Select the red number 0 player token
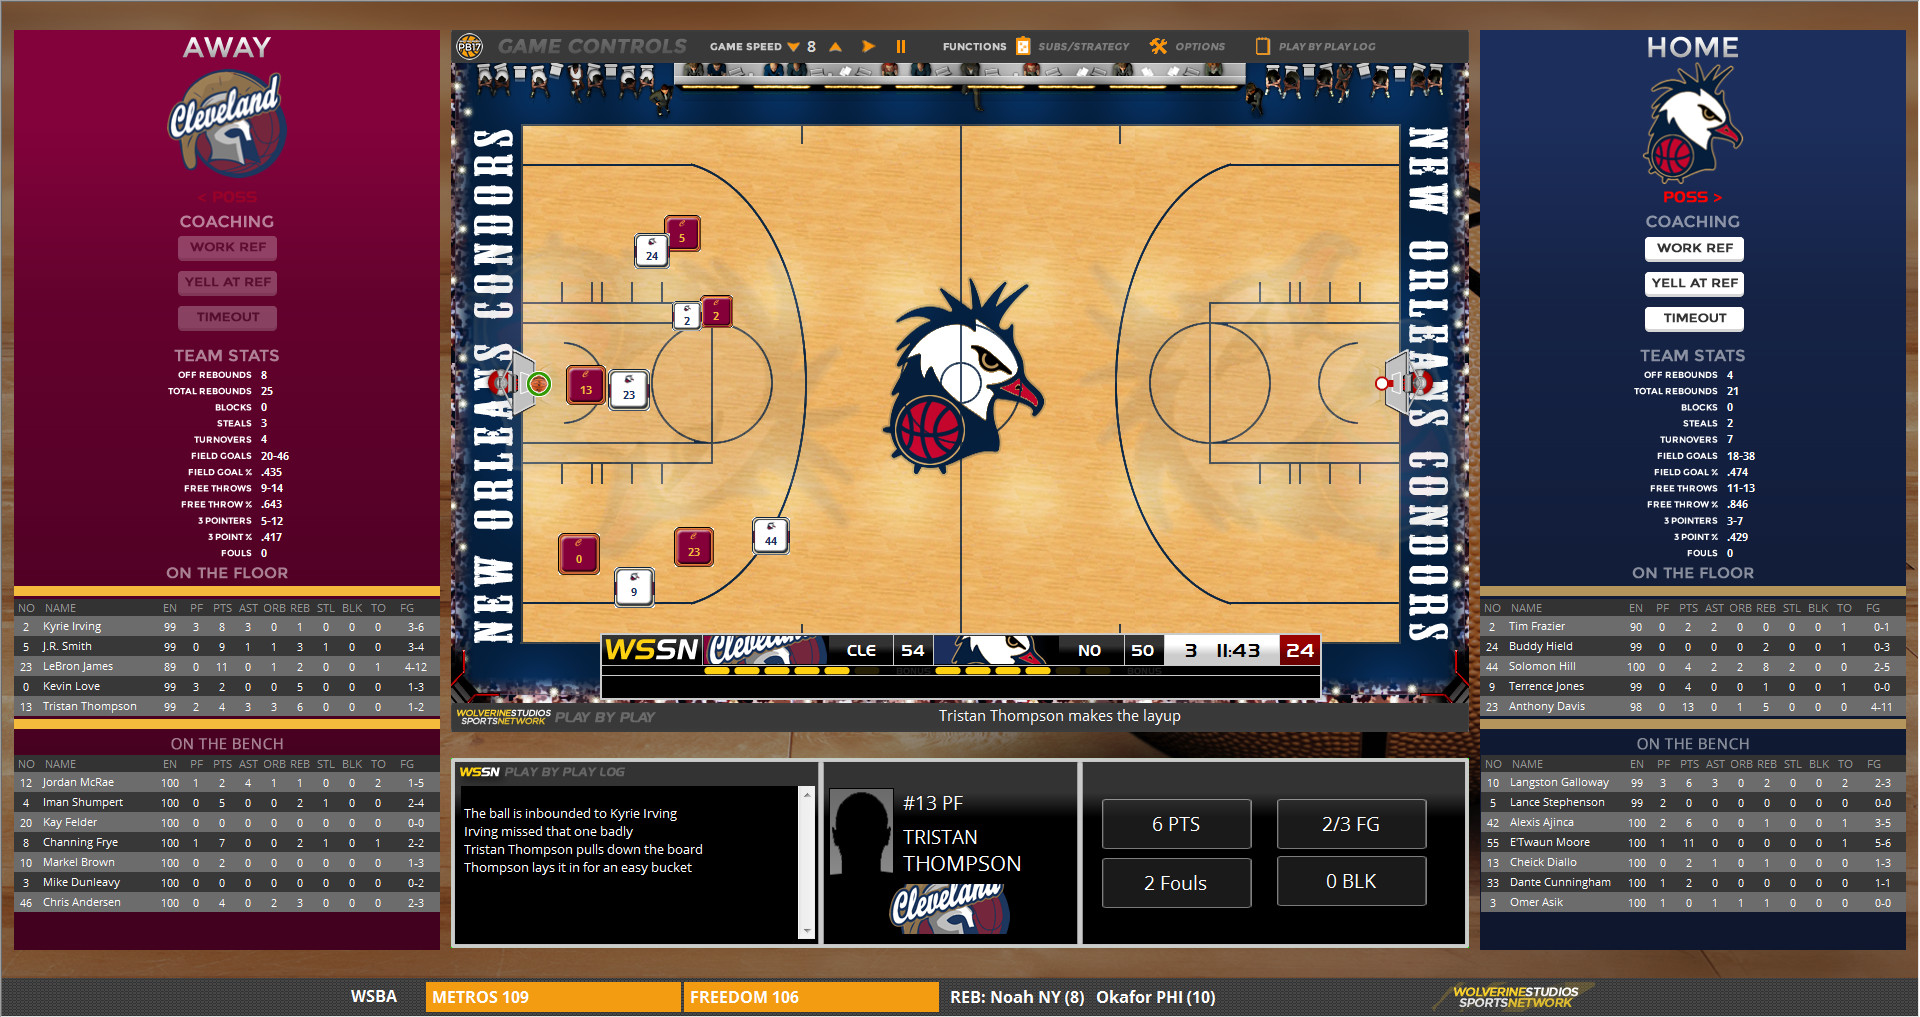This screenshot has height=1017, width=1920. click(x=579, y=554)
